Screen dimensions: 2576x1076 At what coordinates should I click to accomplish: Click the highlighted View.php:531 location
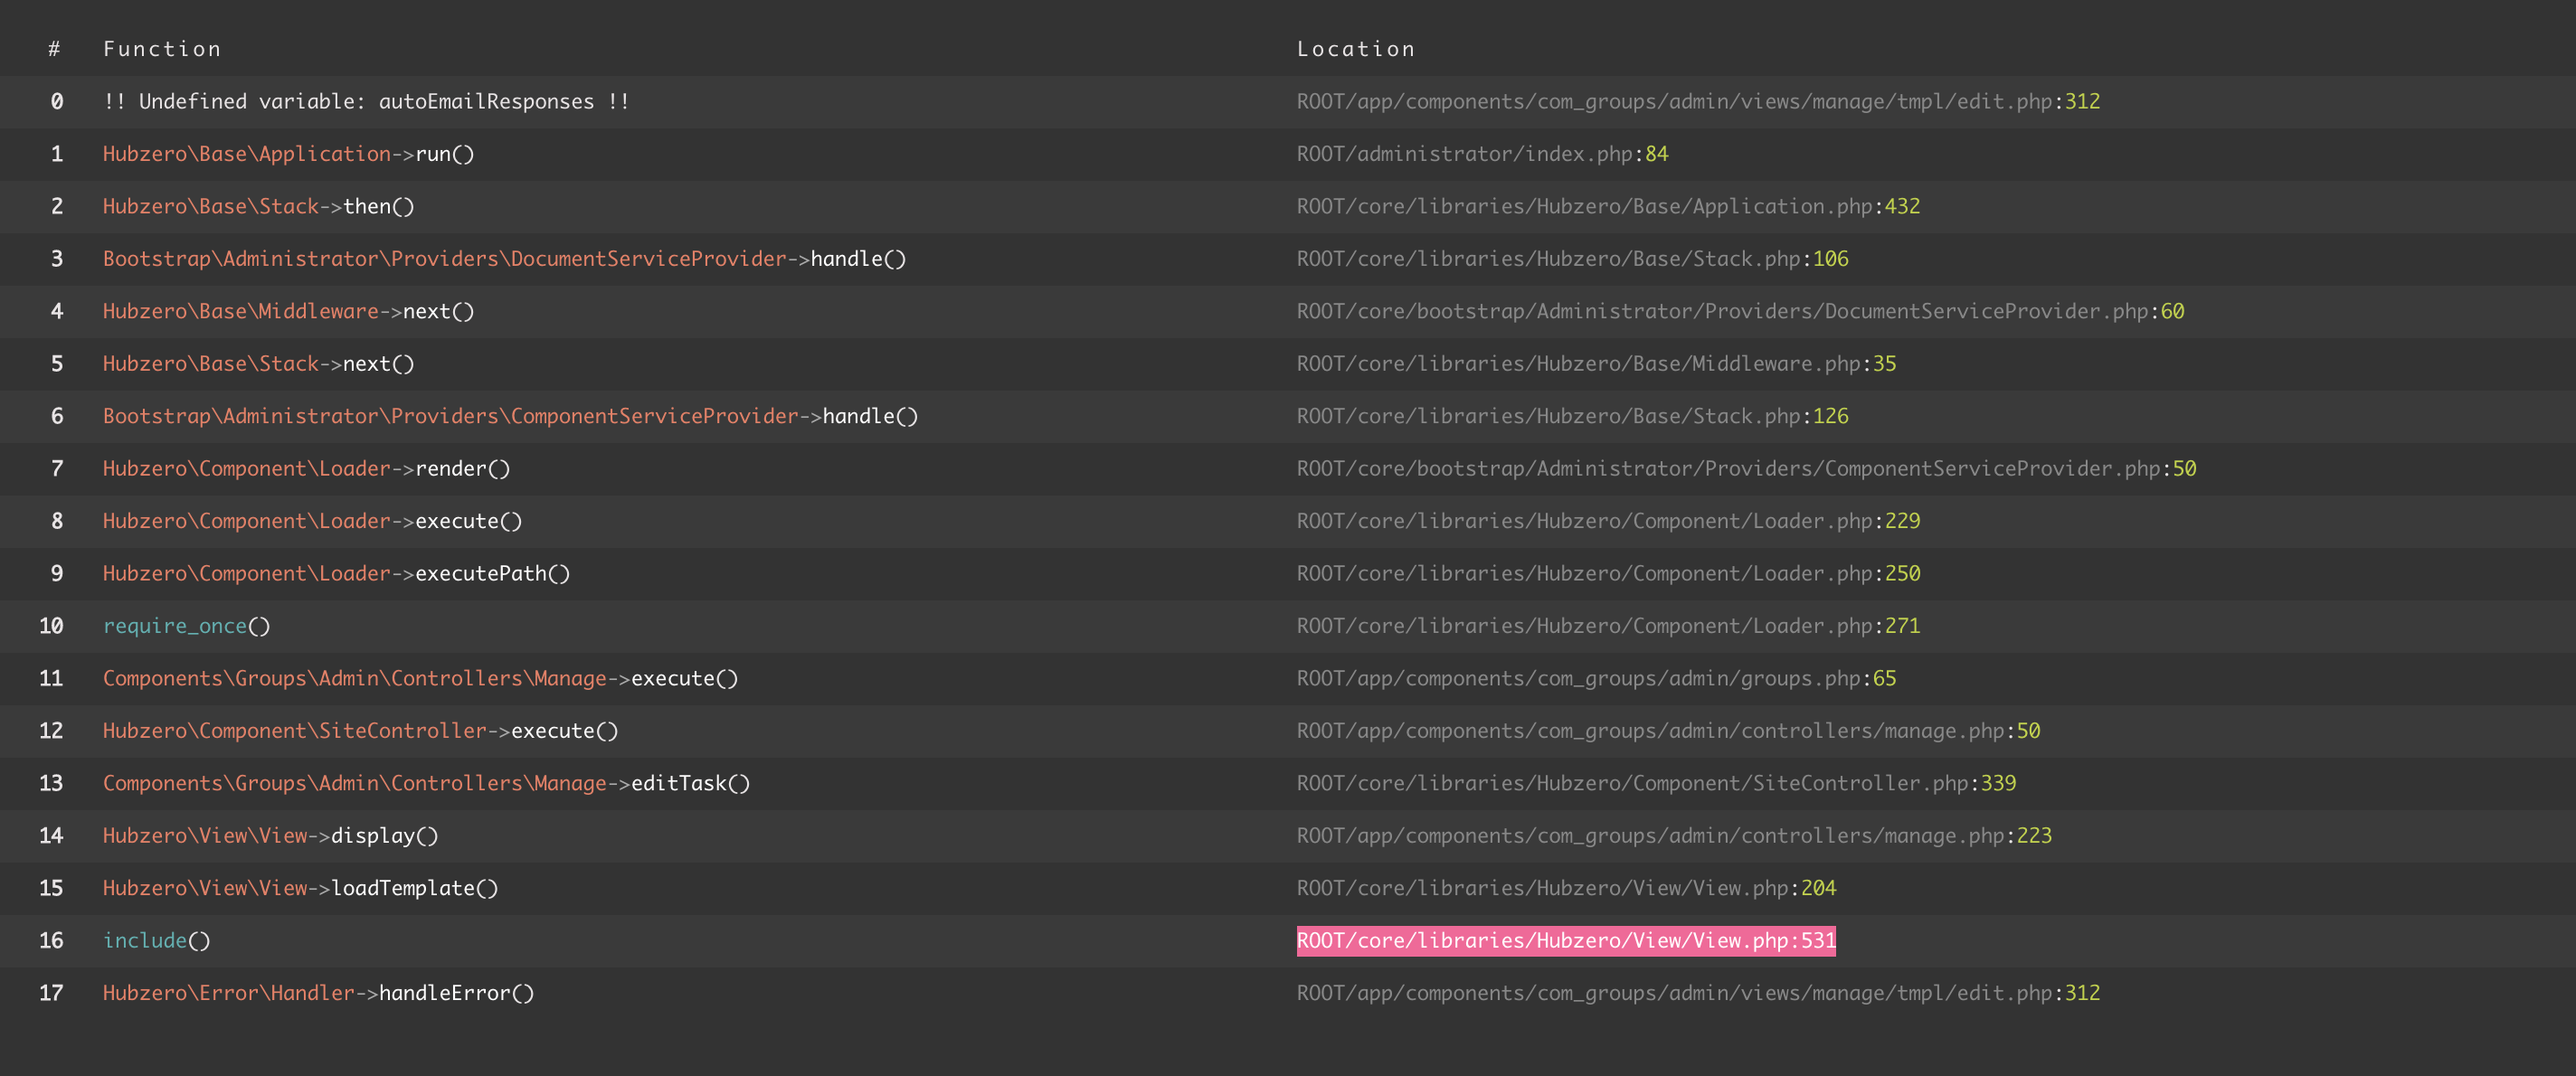1565,940
